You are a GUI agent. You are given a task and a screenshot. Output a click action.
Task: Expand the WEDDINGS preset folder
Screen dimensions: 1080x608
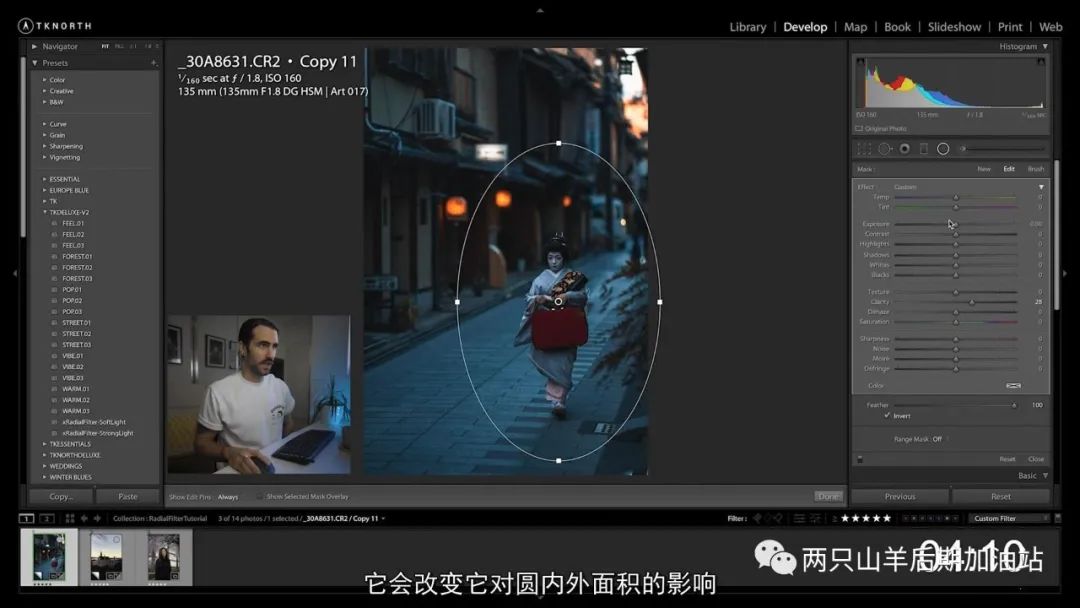[46, 466]
